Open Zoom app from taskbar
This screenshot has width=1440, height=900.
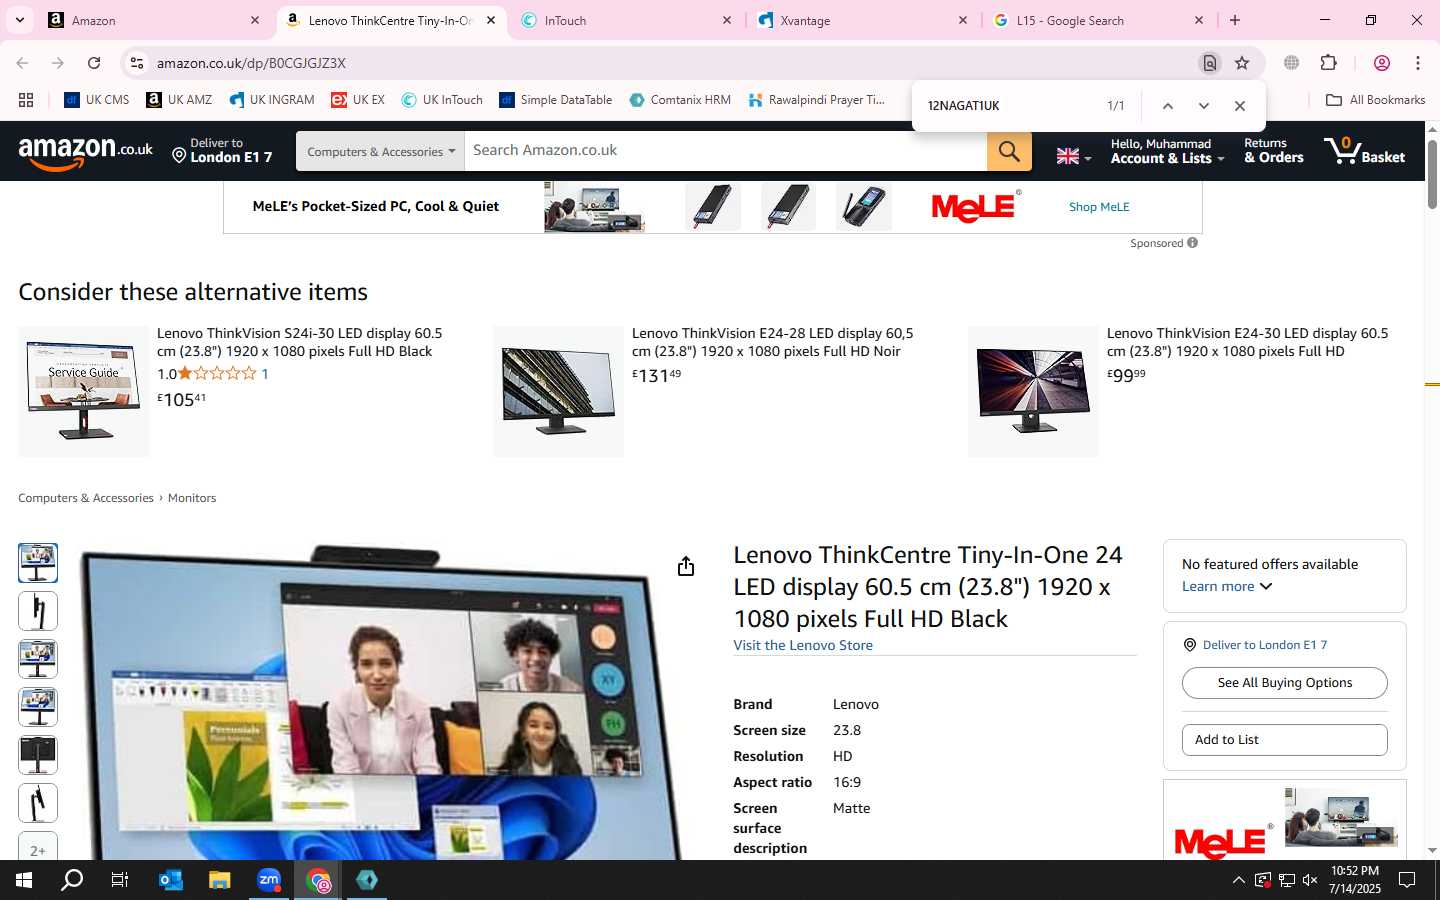coord(269,880)
